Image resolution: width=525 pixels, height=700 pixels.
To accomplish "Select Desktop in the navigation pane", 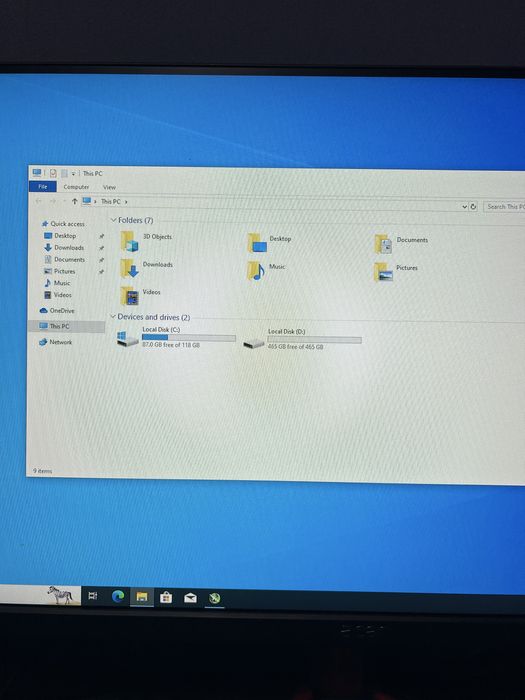I will (x=65, y=235).
